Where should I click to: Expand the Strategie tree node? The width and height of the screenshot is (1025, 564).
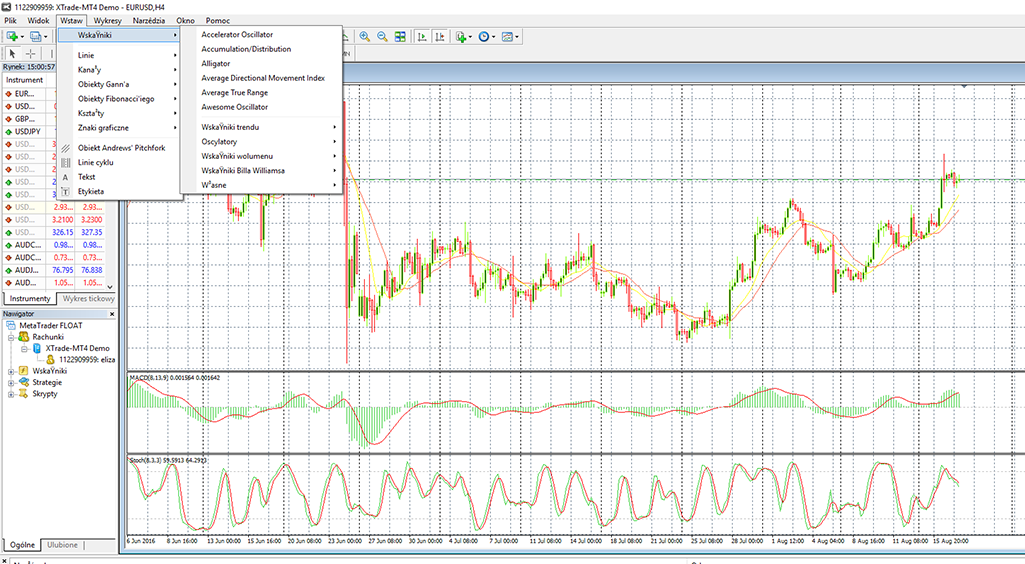(10, 382)
